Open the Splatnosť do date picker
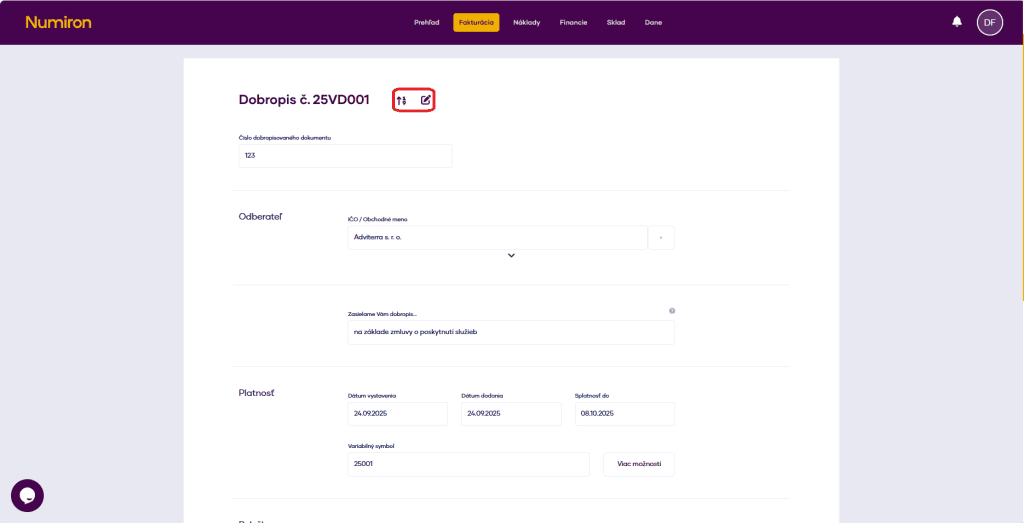Screen dimensions: 1024x523 click(x=624, y=413)
